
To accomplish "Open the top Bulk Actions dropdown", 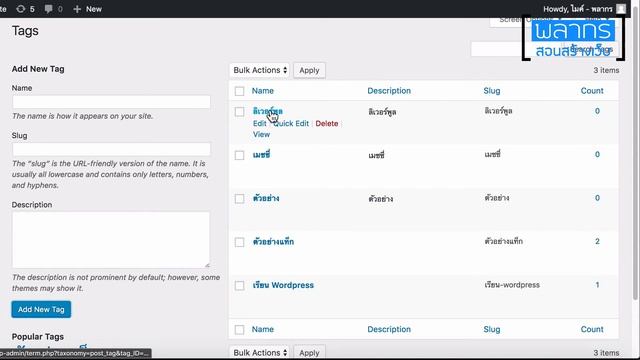I will coord(260,70).
